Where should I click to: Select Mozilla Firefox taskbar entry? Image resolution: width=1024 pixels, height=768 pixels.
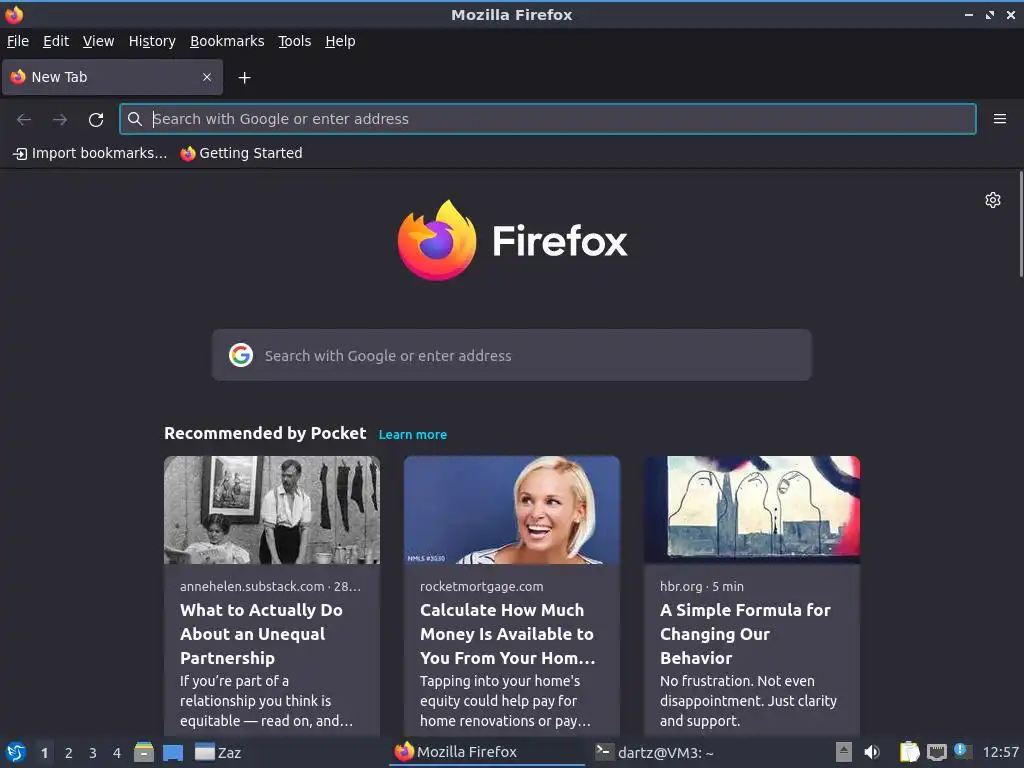click(x=487, y=752)
